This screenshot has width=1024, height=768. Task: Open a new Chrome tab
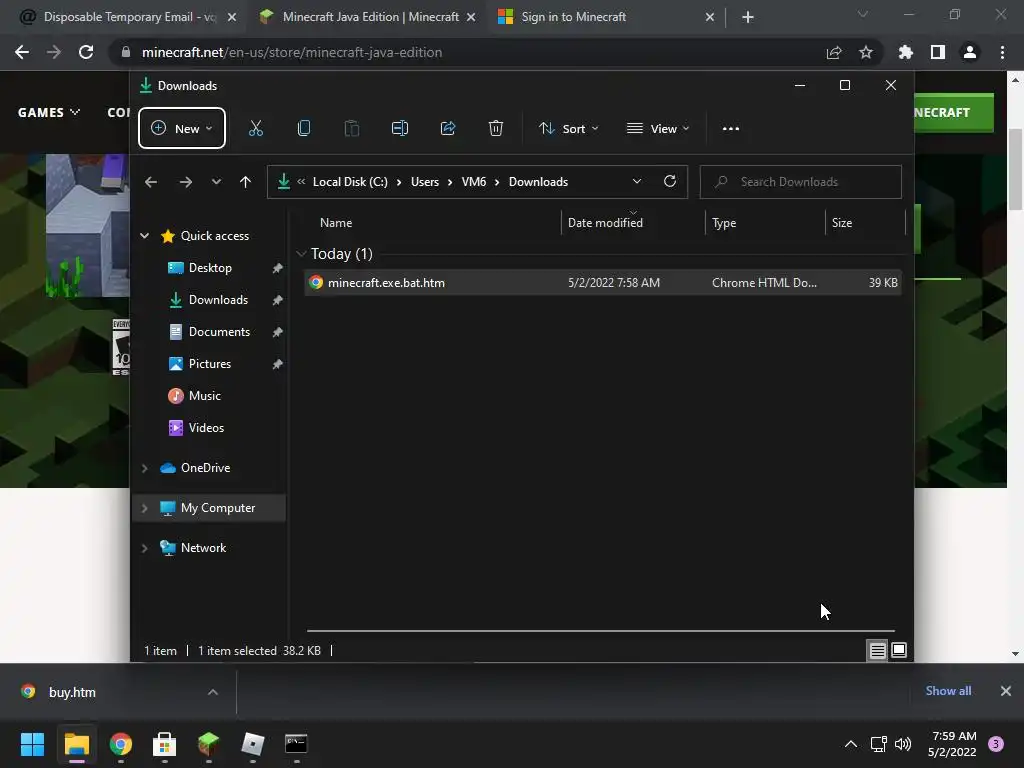[x=748, y=17]
